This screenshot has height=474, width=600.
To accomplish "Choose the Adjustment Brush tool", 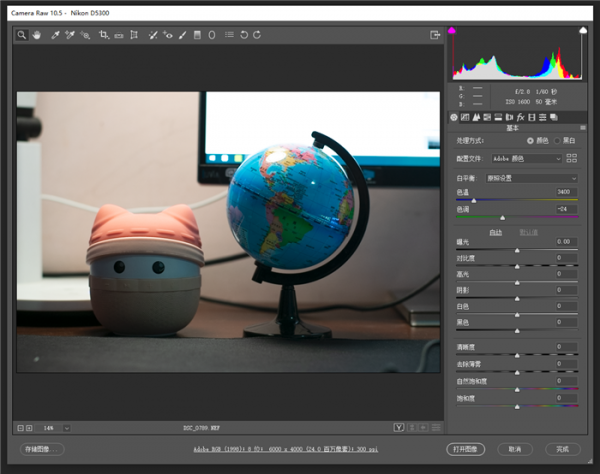I will coord(182,35).
